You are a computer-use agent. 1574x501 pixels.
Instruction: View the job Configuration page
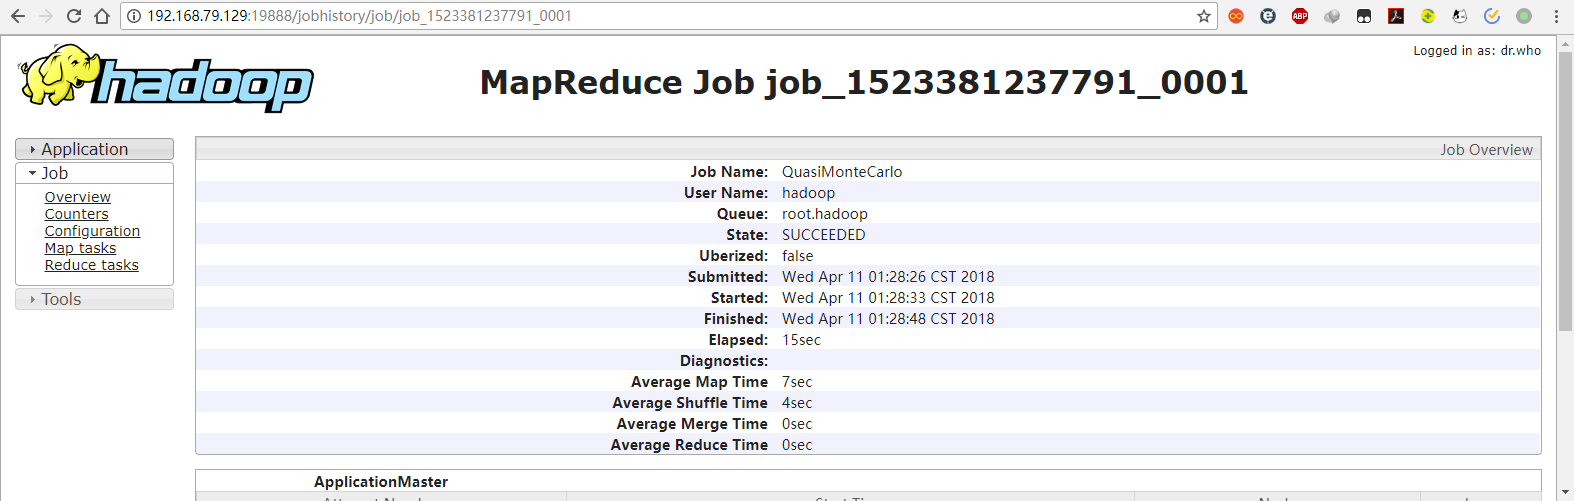pos(92,231)
